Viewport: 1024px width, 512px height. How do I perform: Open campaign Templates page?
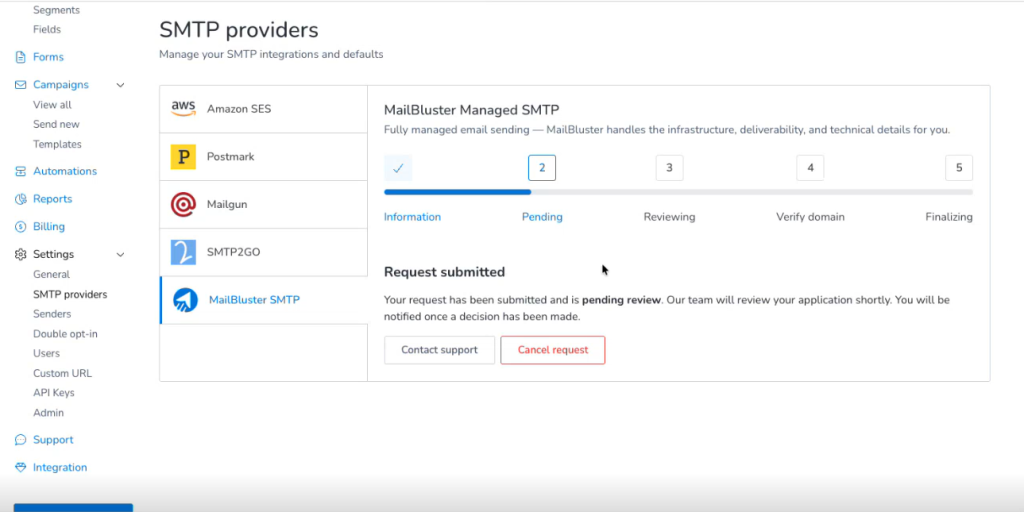coord(57,144)
